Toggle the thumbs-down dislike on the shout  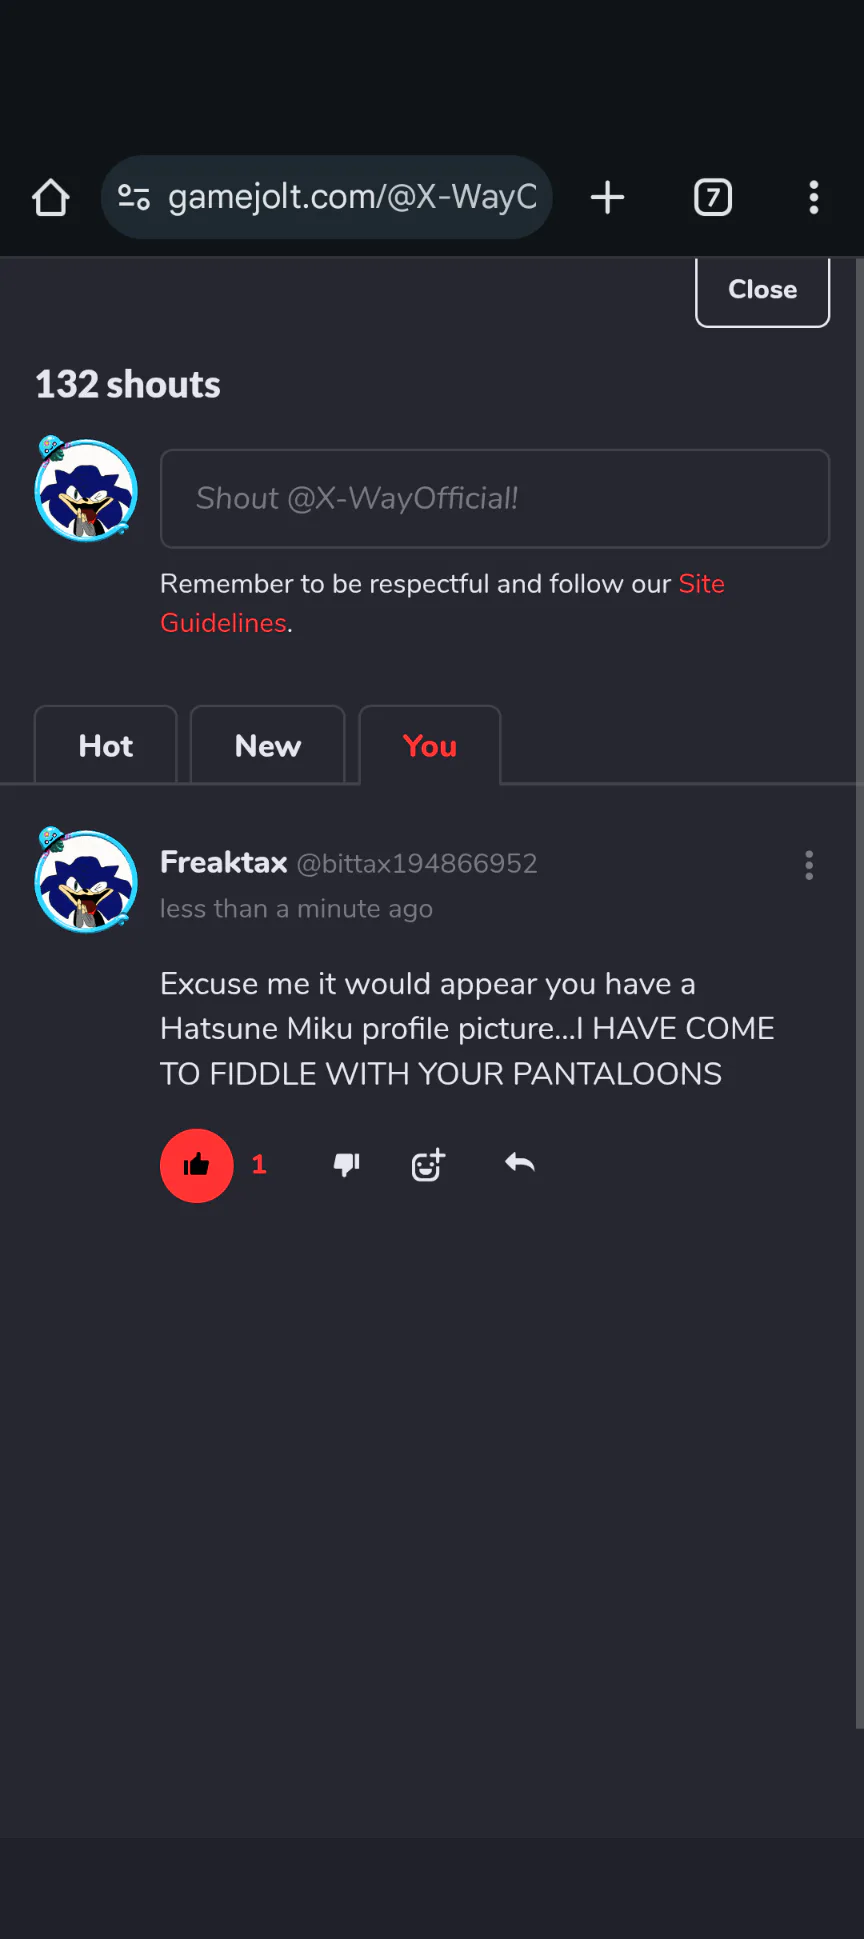(346, 1165)
